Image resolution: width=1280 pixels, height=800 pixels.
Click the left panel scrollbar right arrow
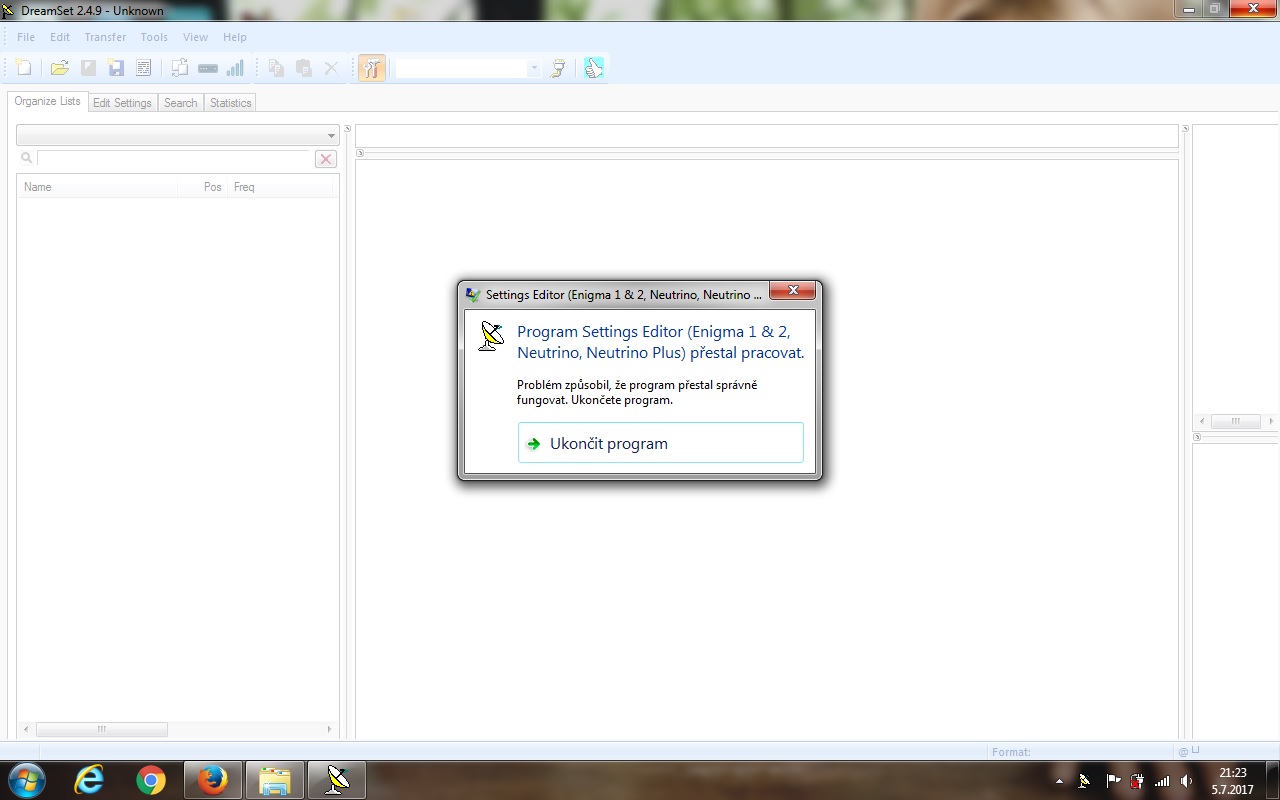click(x=329, y=730)
